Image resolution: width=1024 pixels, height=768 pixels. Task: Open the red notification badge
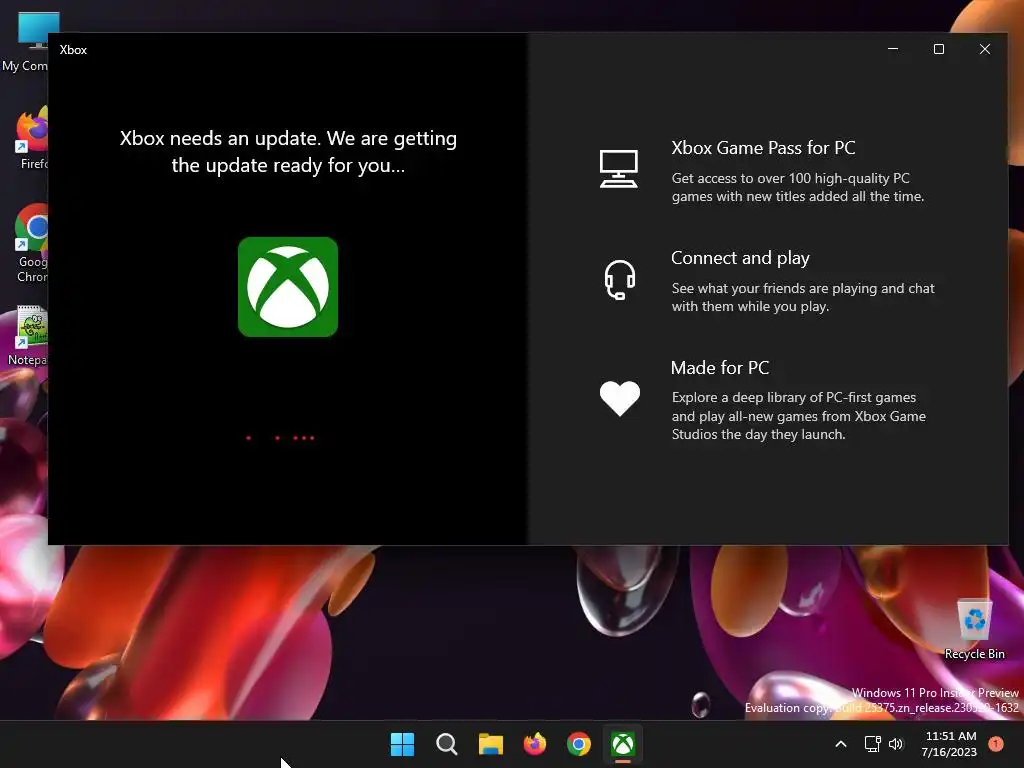[996, 744]
